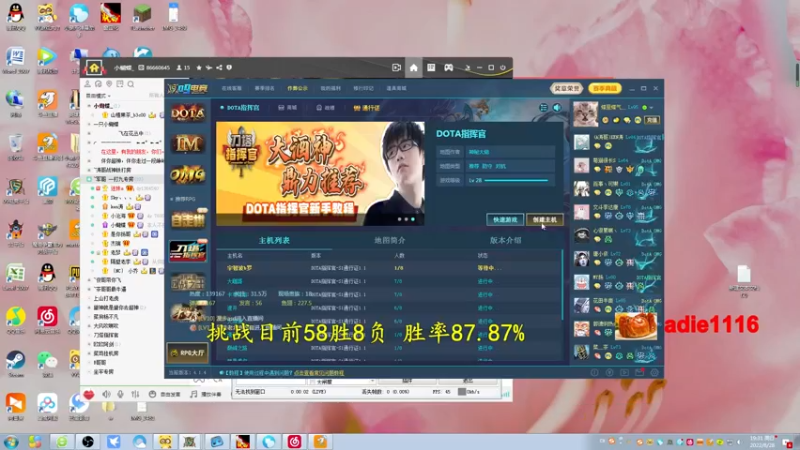Open the user status dropdown arrow next to avatar

(x=652, y=108)
